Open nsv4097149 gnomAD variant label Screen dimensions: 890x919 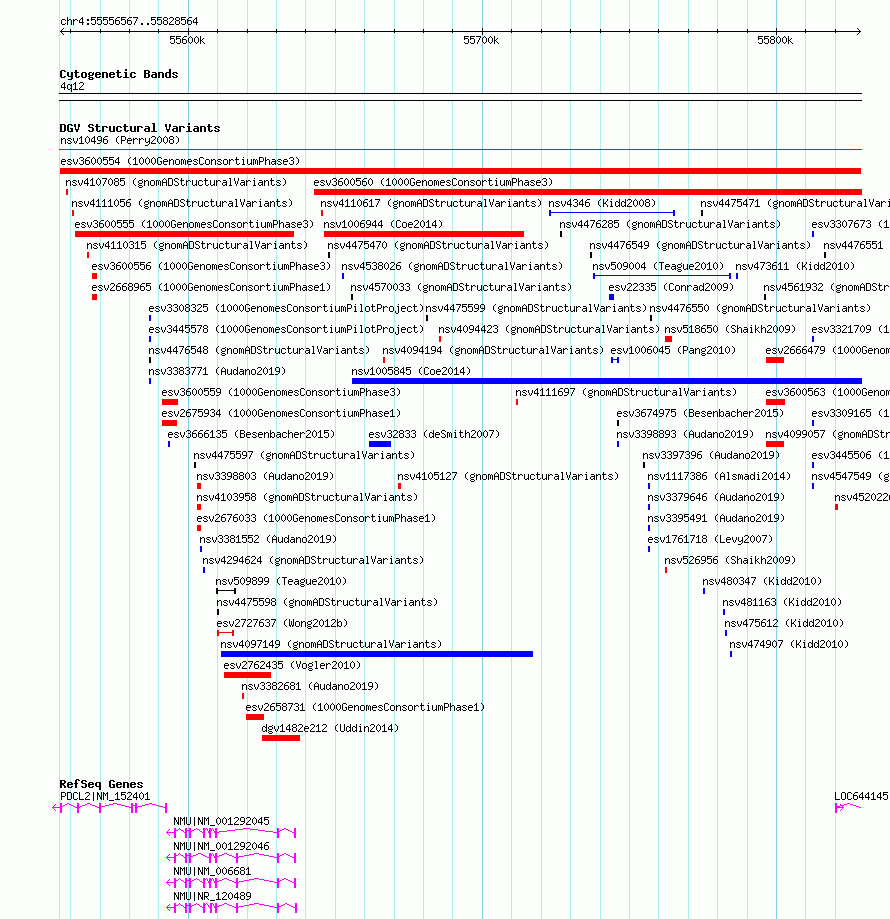click(x=331, y=644)
